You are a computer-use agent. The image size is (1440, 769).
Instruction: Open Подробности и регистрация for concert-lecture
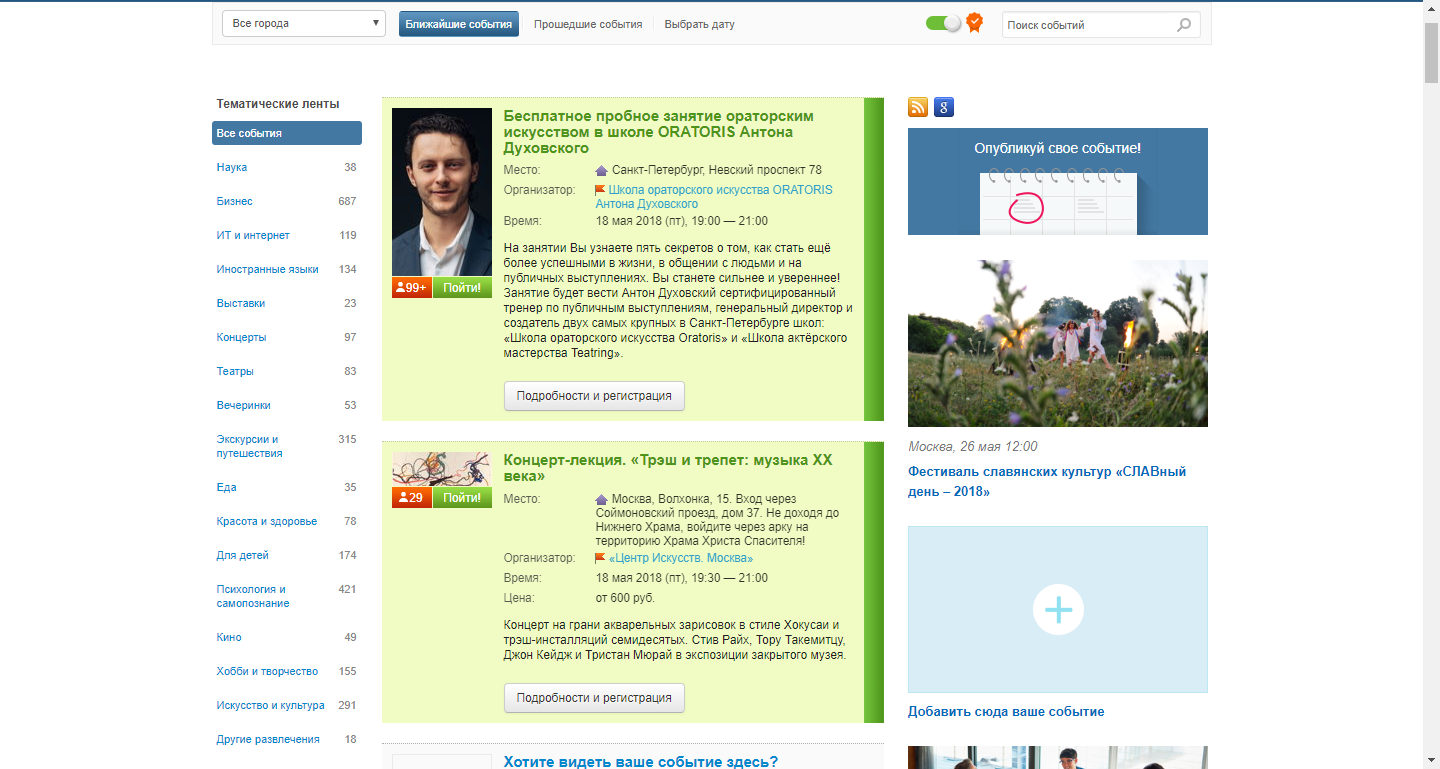point(594,698)
